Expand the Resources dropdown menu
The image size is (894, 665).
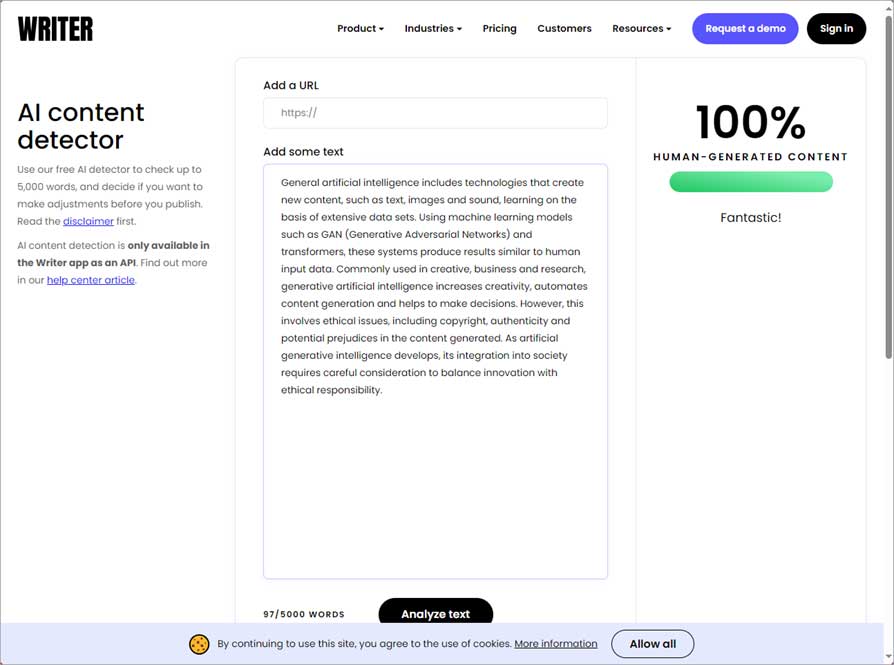point(641,29)
